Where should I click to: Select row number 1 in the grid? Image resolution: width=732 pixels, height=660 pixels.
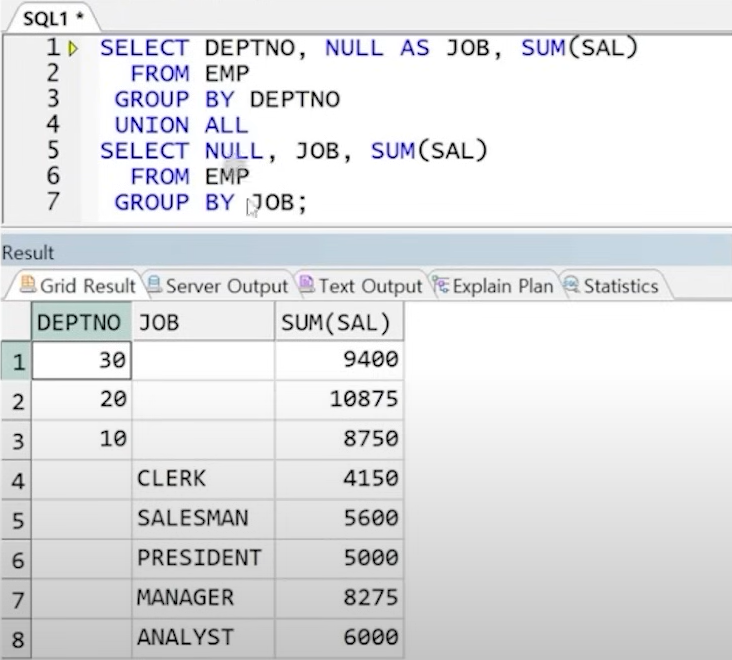(x=16, y=361)
